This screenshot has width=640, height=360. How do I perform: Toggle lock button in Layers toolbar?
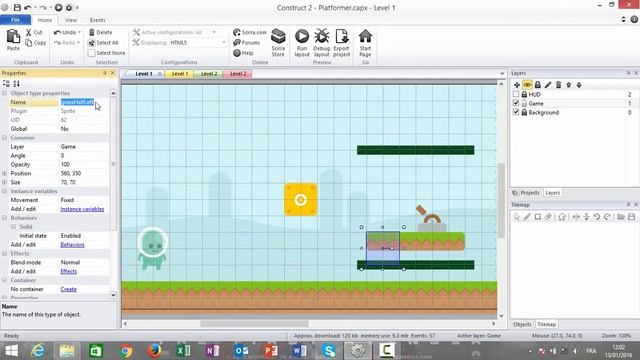[x=538, y=85]
